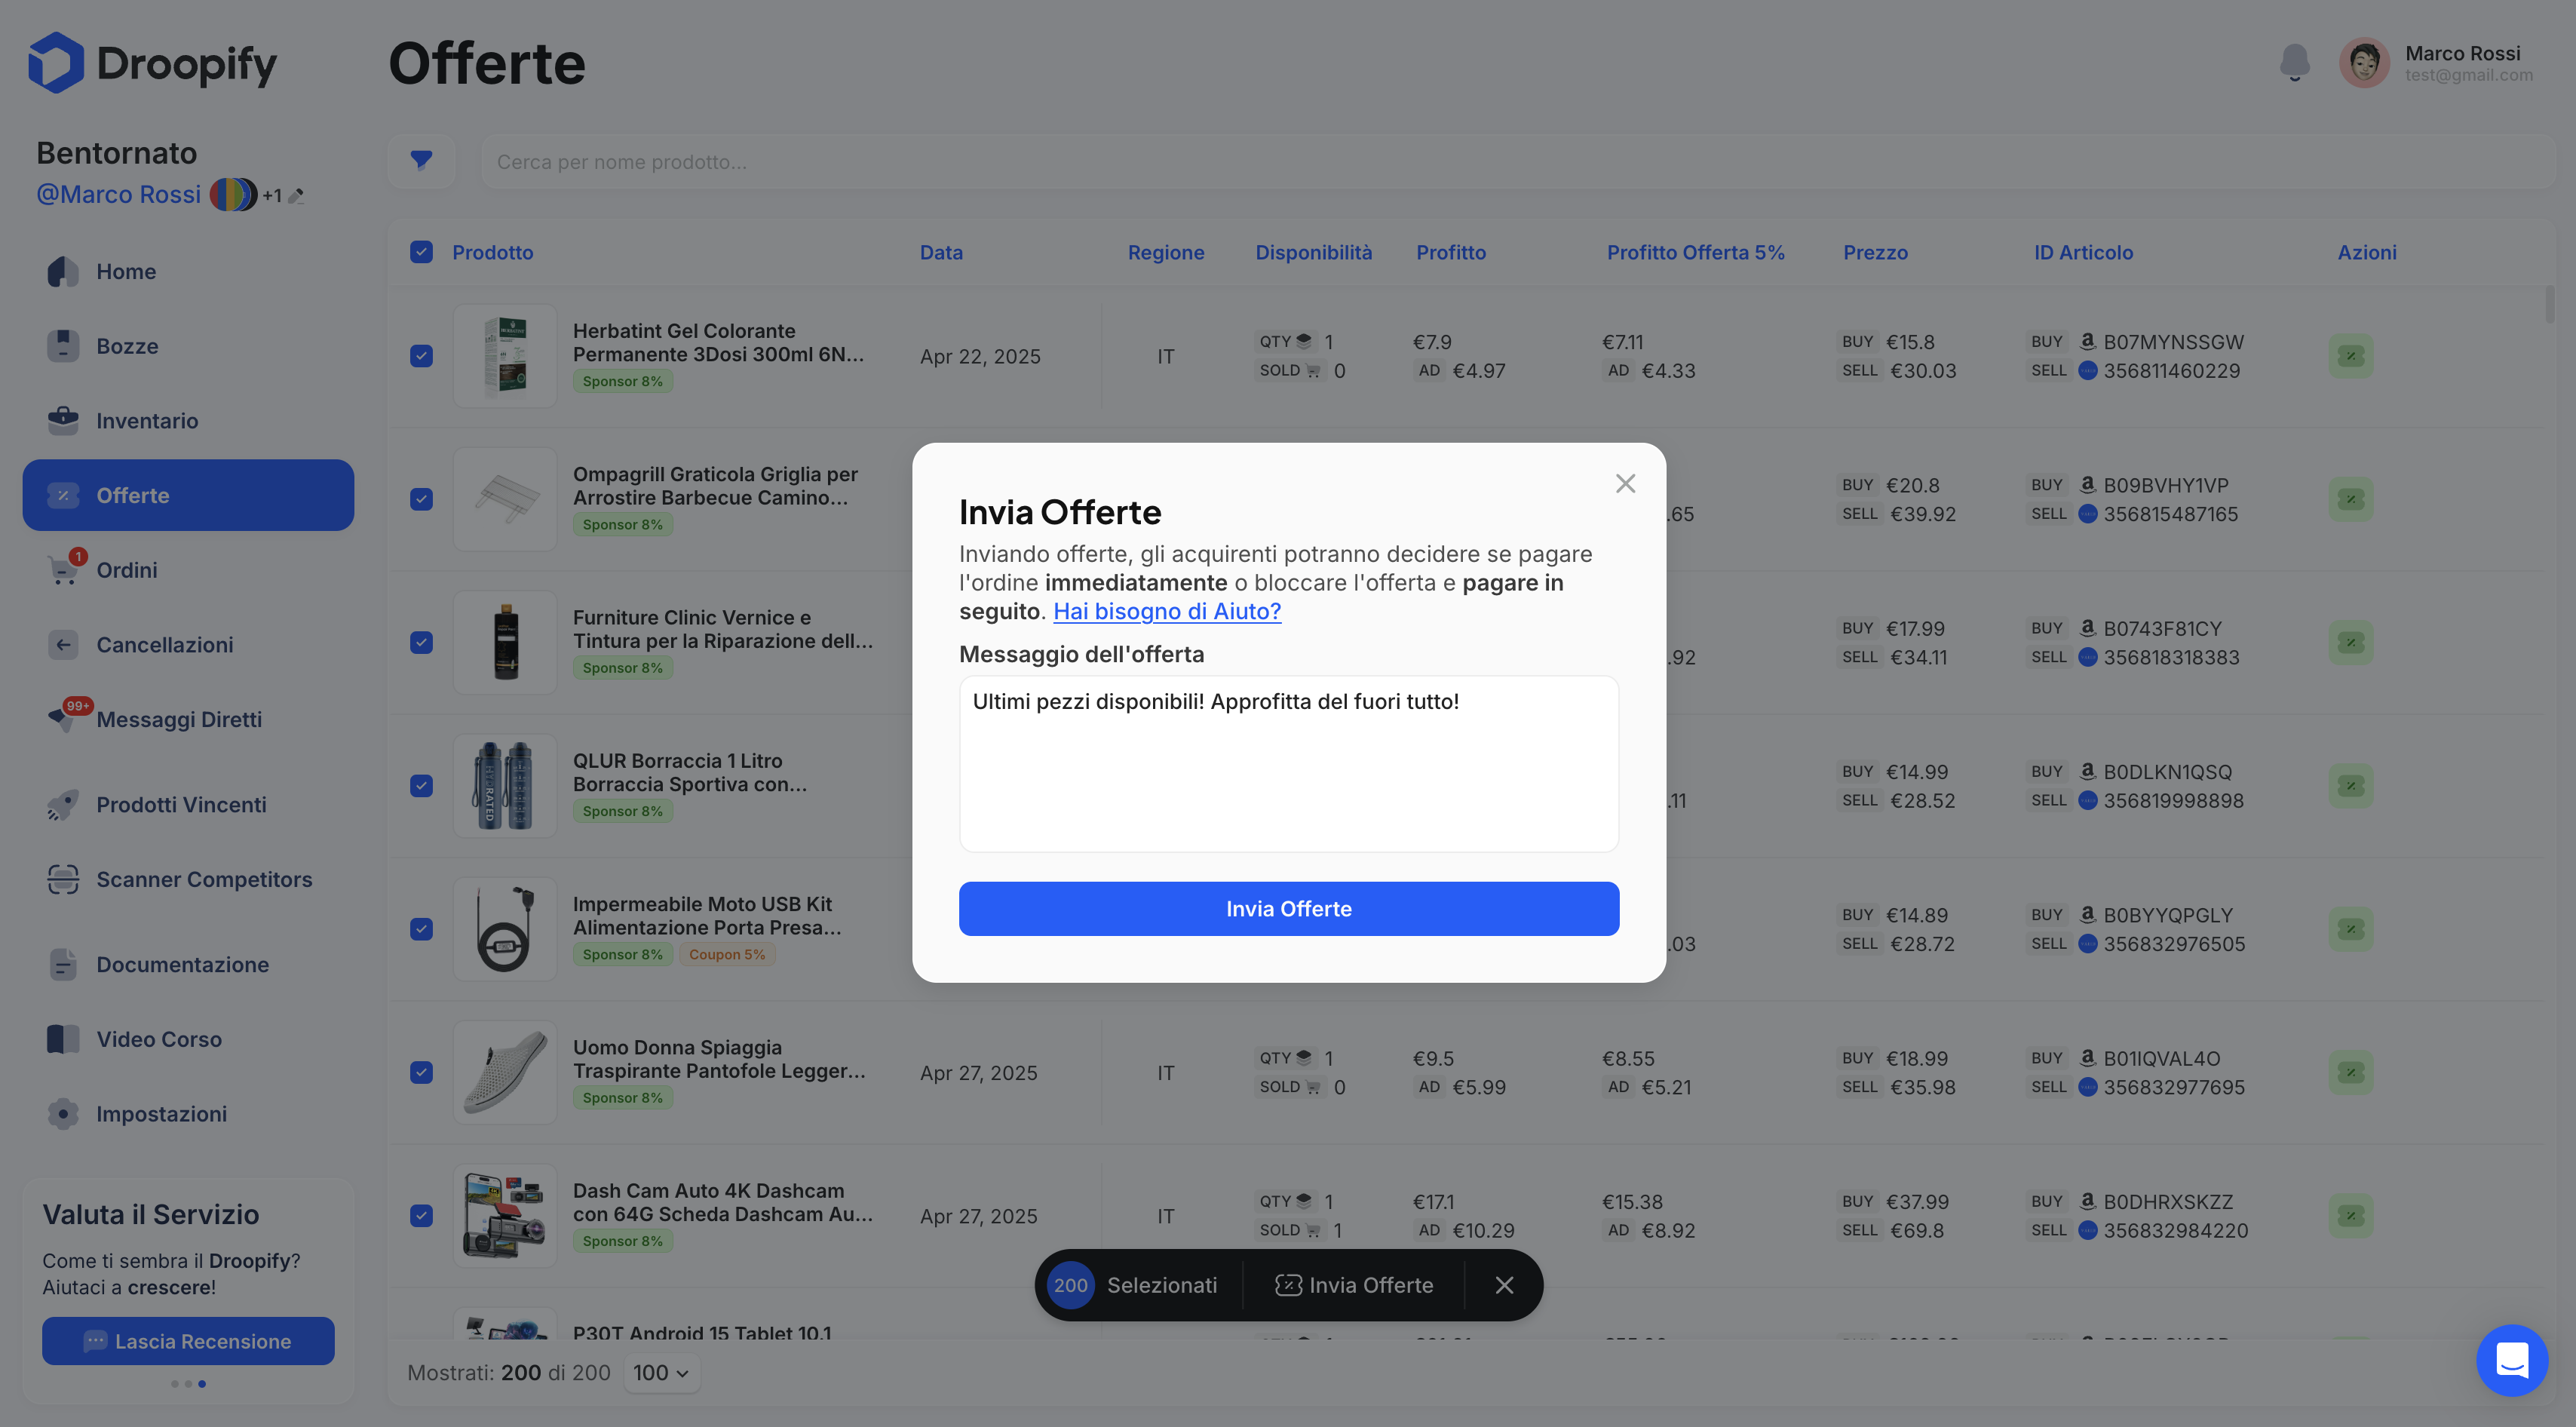
Task: Click the edit pencil next to username
Action: coord(296,196)
